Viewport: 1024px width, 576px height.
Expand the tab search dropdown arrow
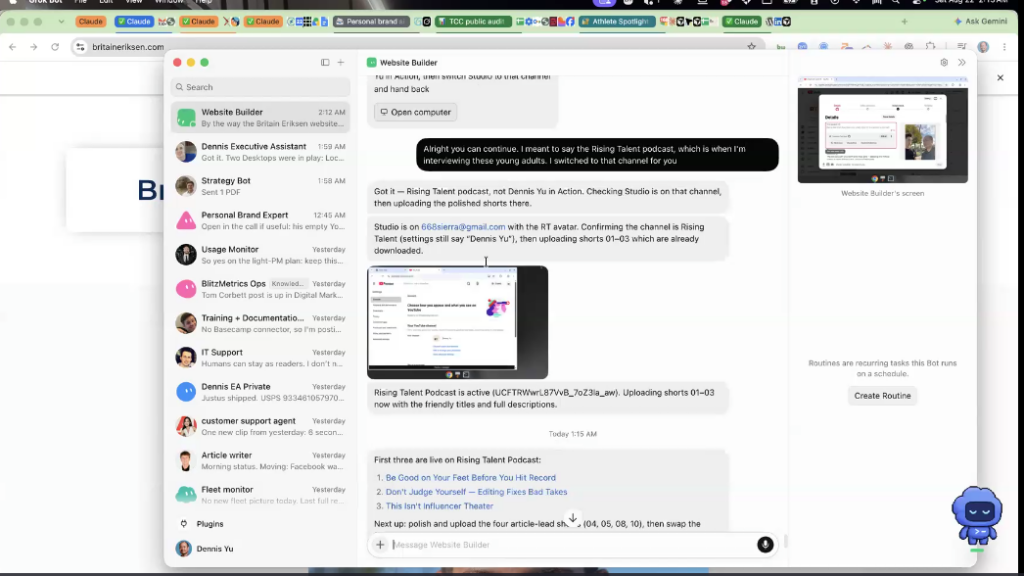pos(61,22)
